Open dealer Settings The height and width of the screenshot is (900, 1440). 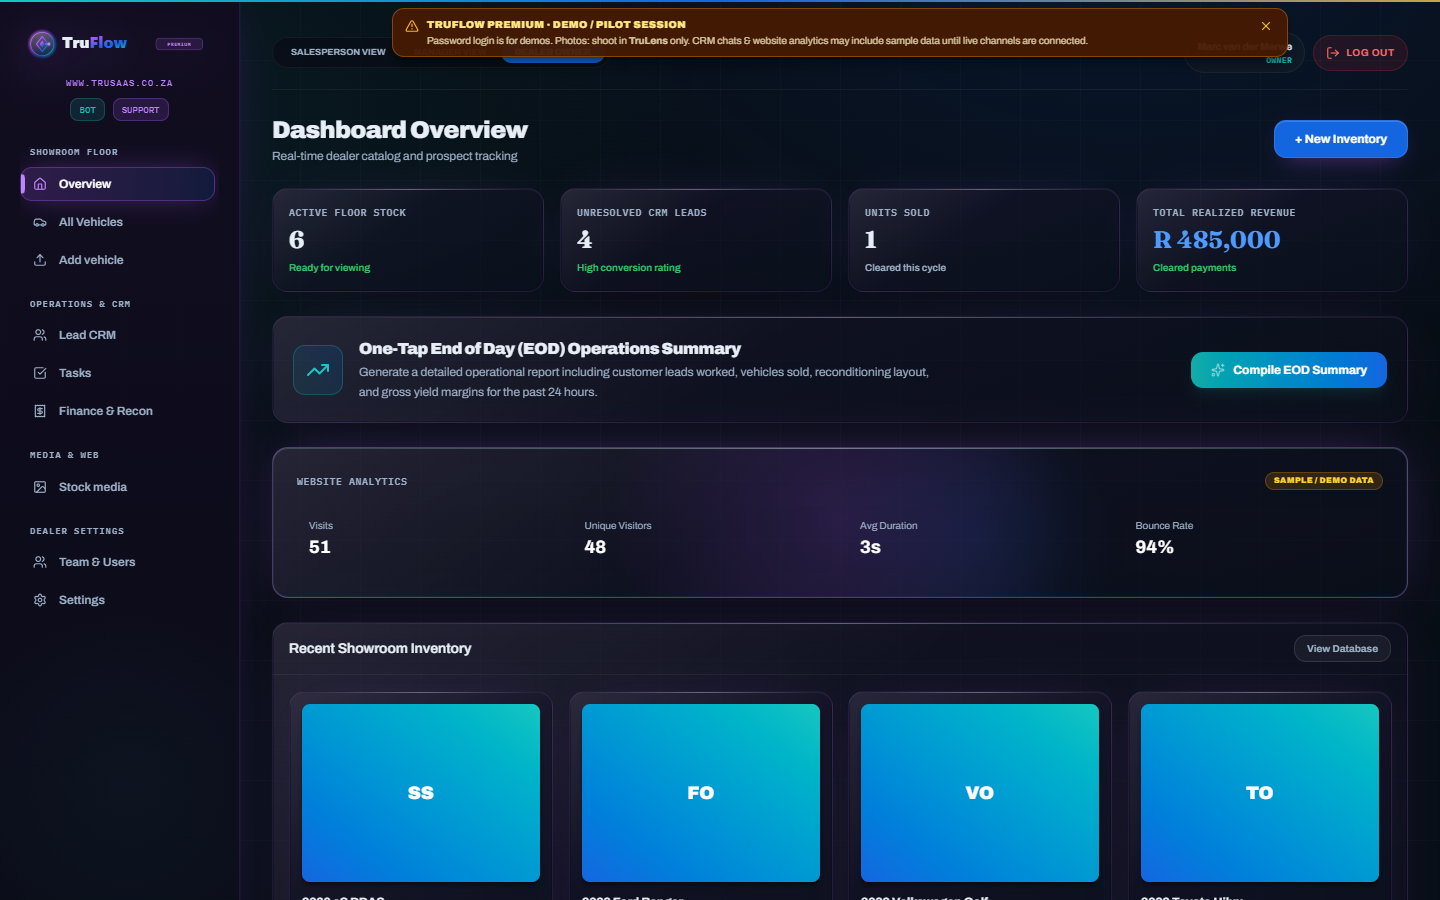click(x=118, y=600)
